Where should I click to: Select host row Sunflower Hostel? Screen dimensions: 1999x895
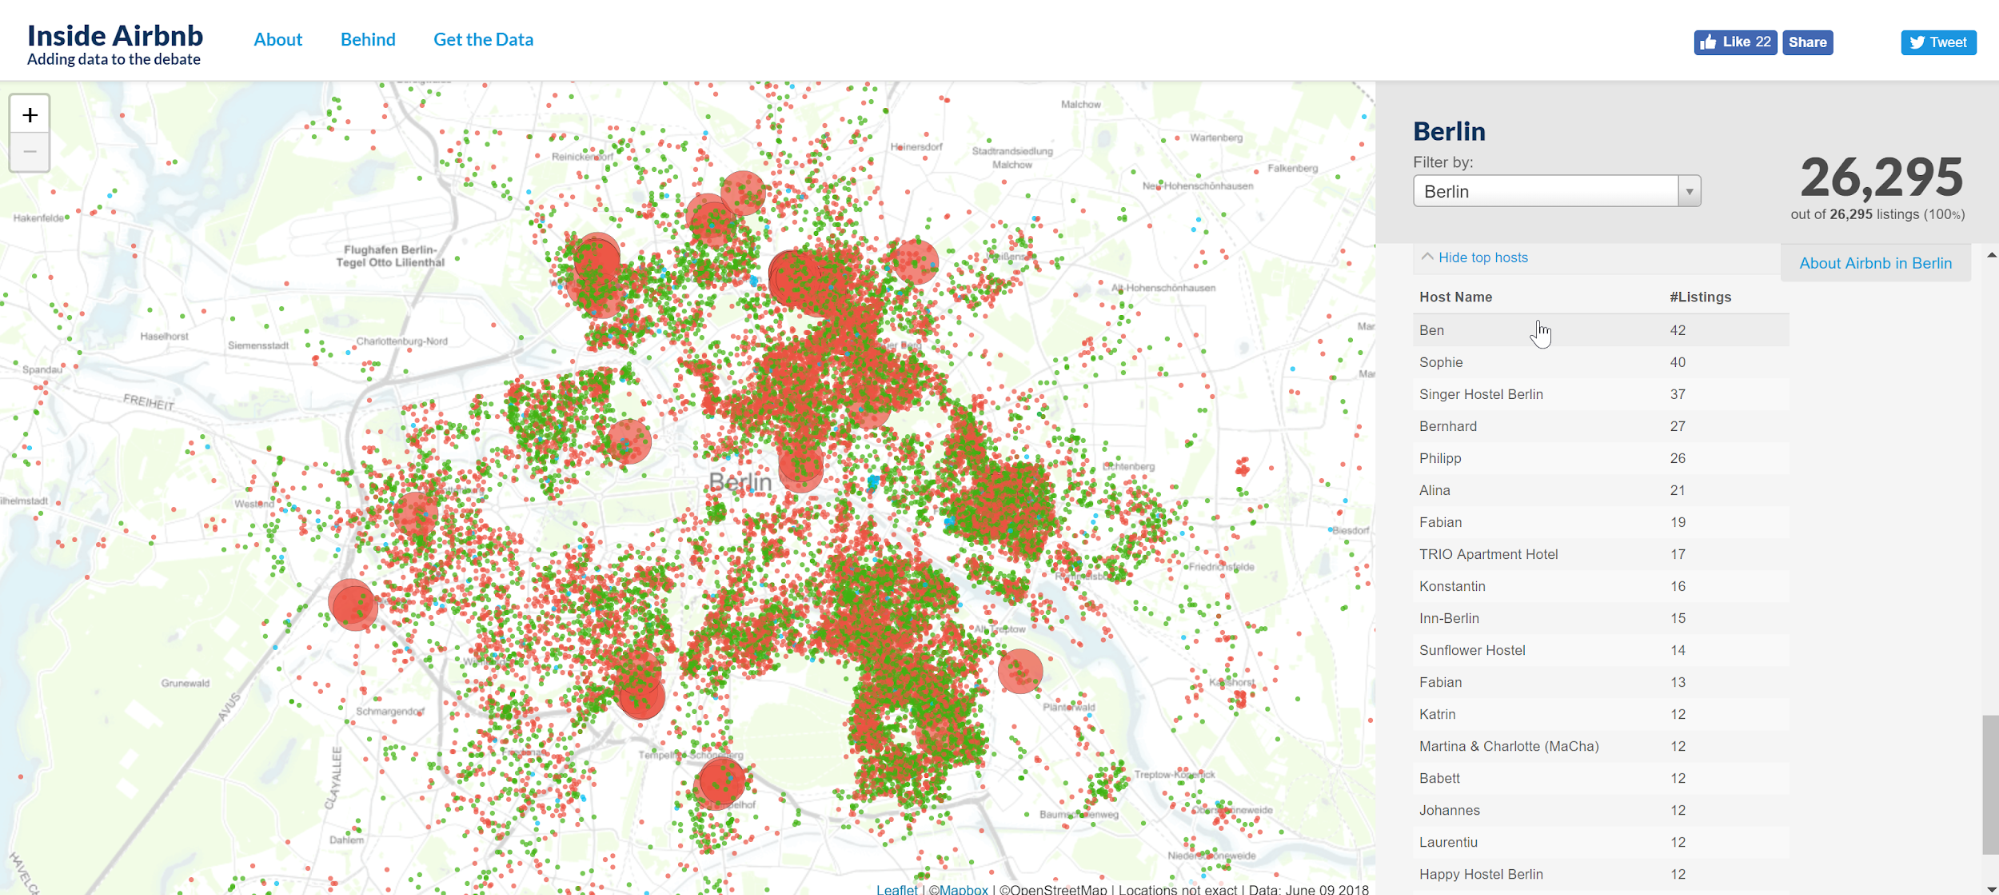pyautogui.click(x=1601, y=650)
